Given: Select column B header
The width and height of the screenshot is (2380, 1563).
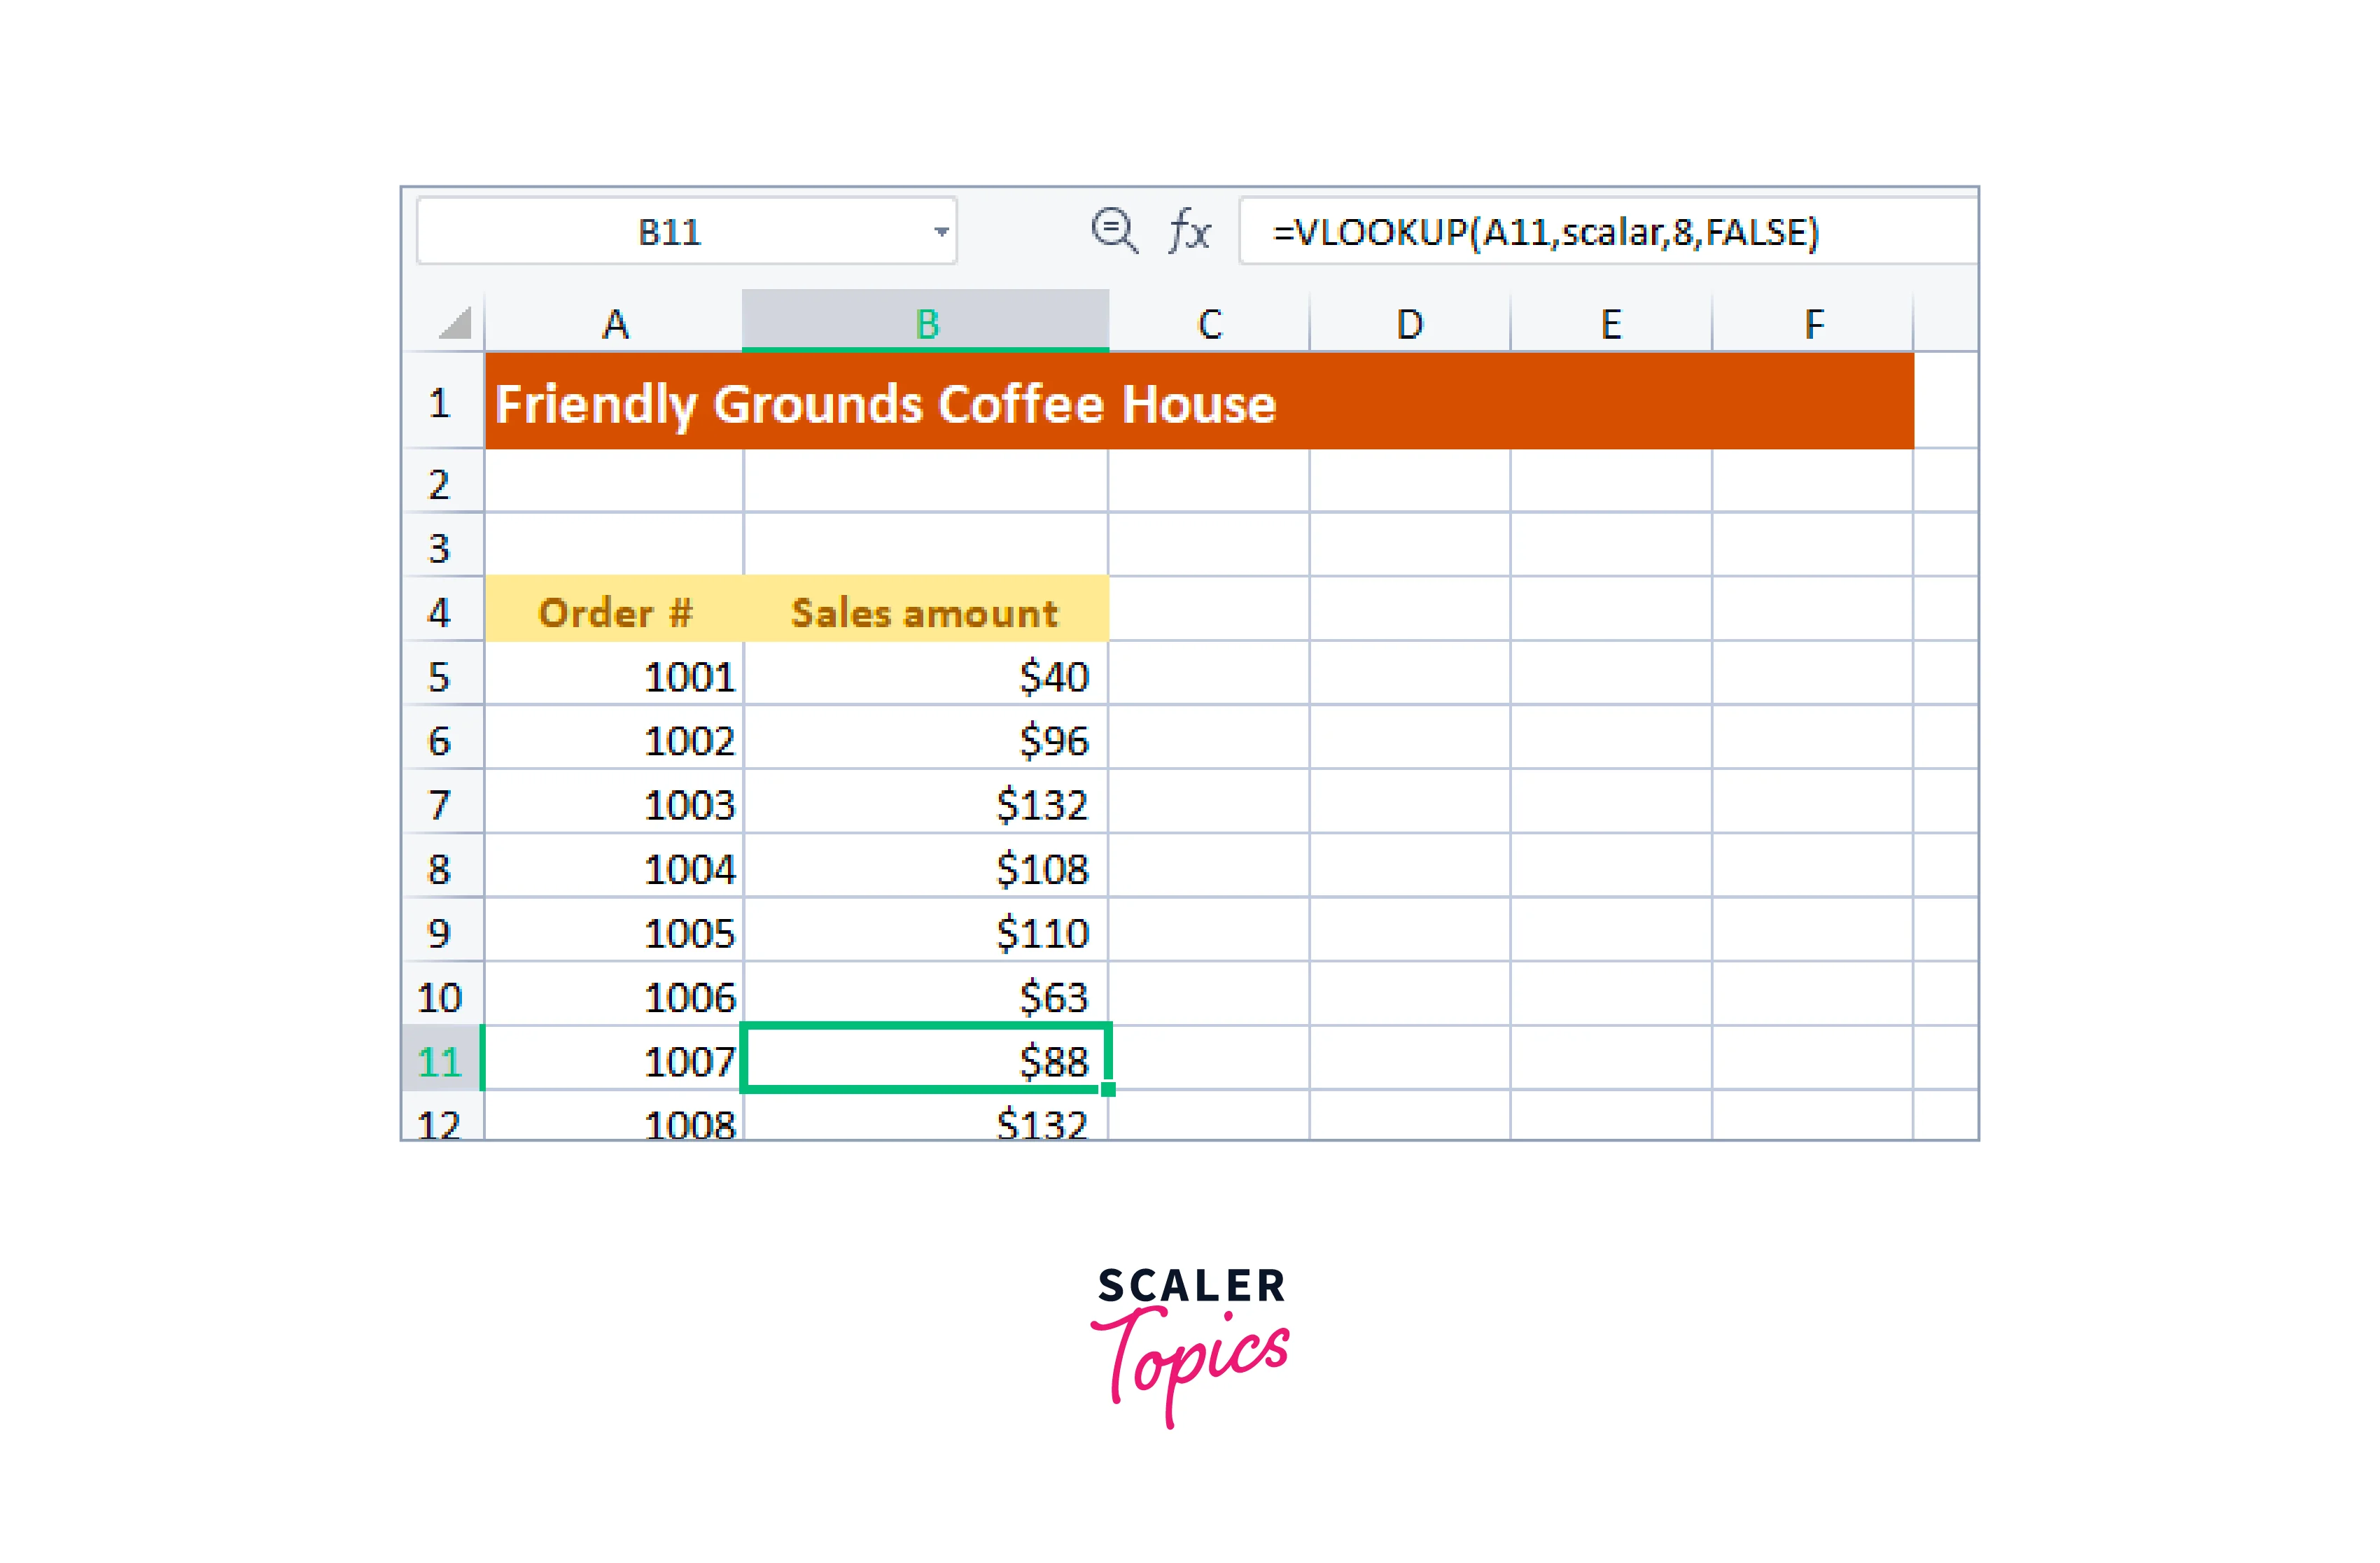Looking at the screenshot, I should tap(925, 322).
